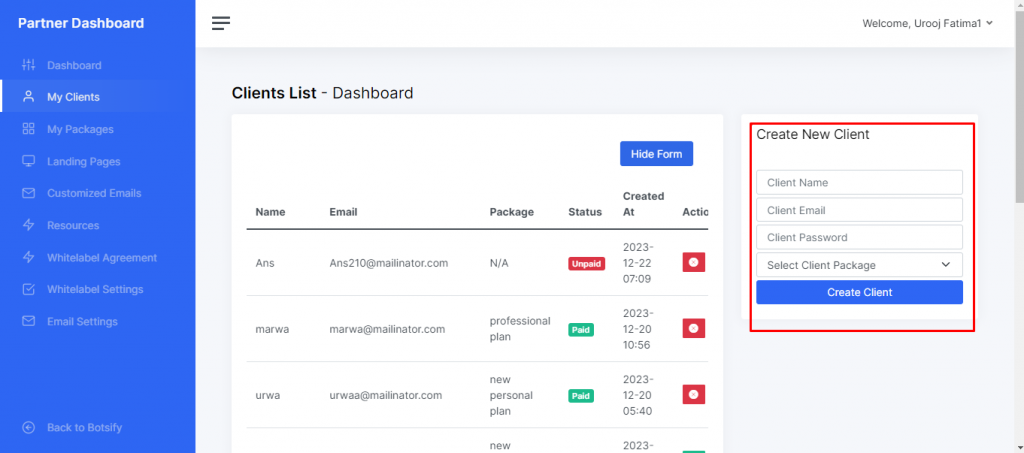Focus the Client Email field
The image size is (1024, 453).
tap(859, 210)
